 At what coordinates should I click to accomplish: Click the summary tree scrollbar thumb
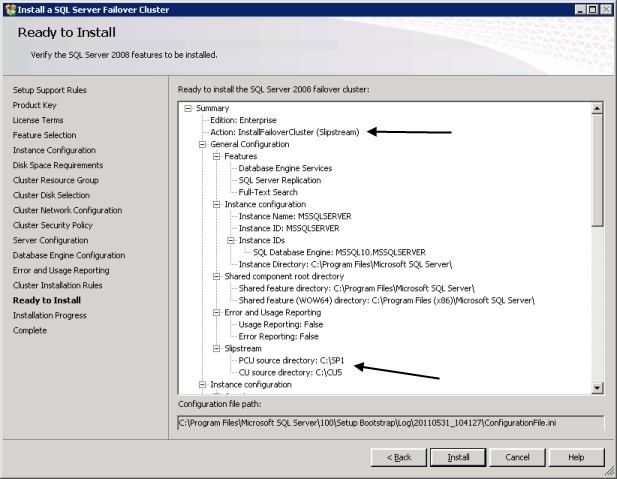point(597,170)
